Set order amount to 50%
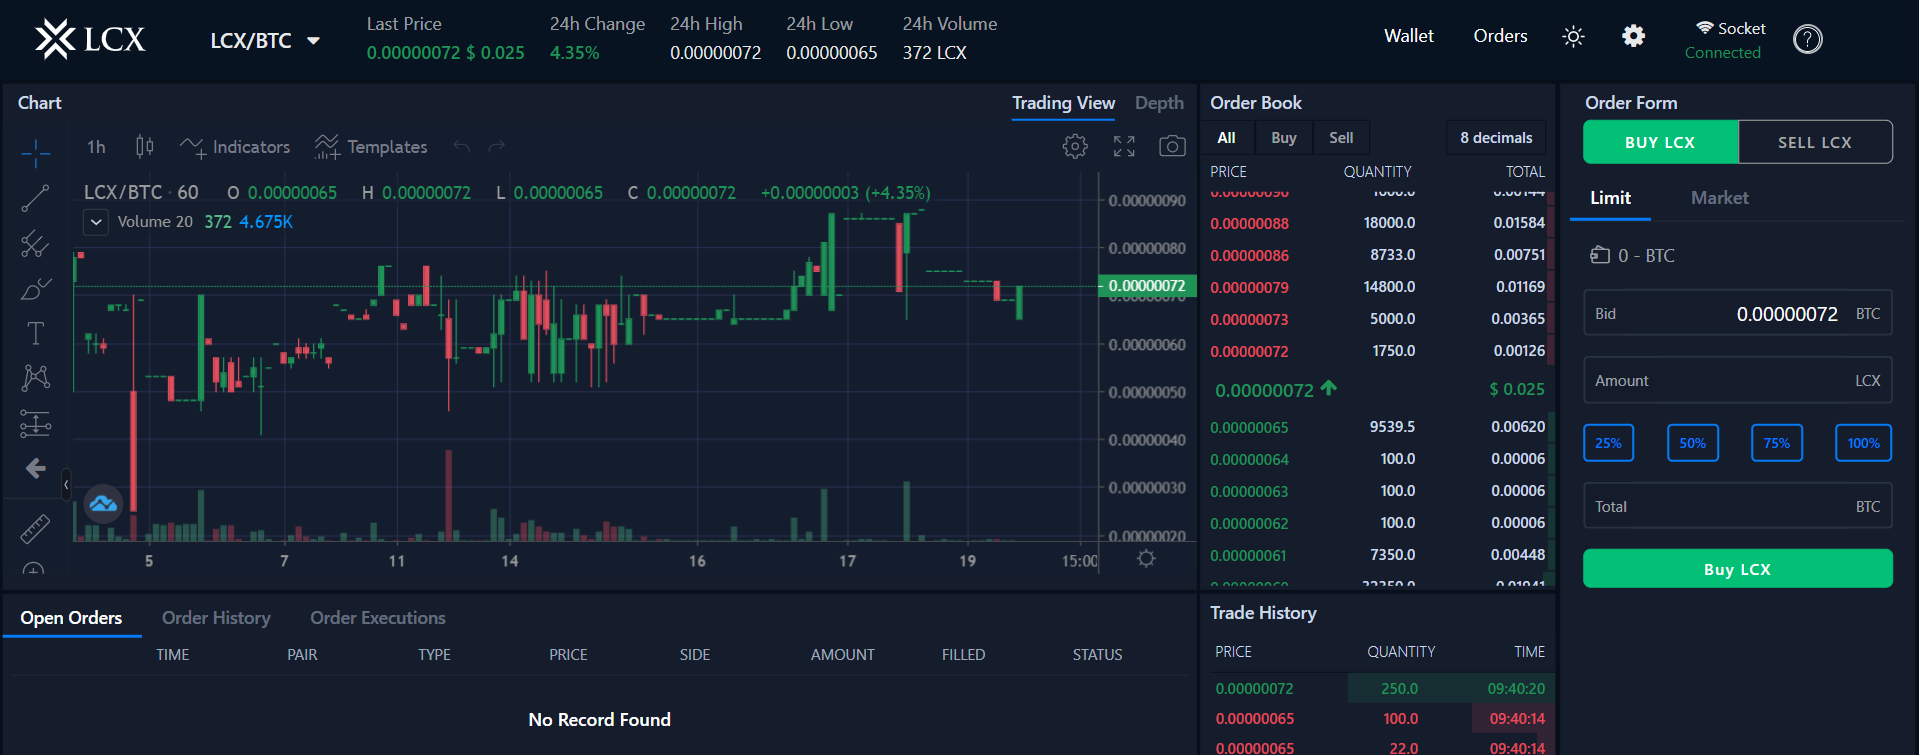This screenshot has width=1919, height=755. point(1692,443)
